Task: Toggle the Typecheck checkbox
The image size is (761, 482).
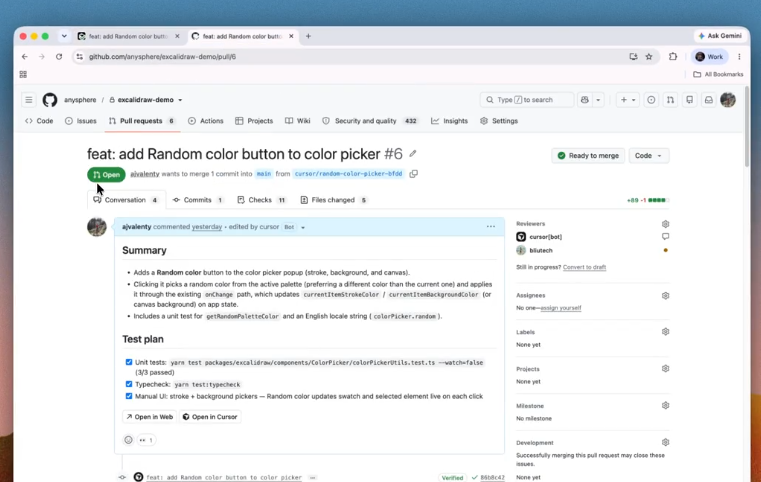Action: (129, 384)
